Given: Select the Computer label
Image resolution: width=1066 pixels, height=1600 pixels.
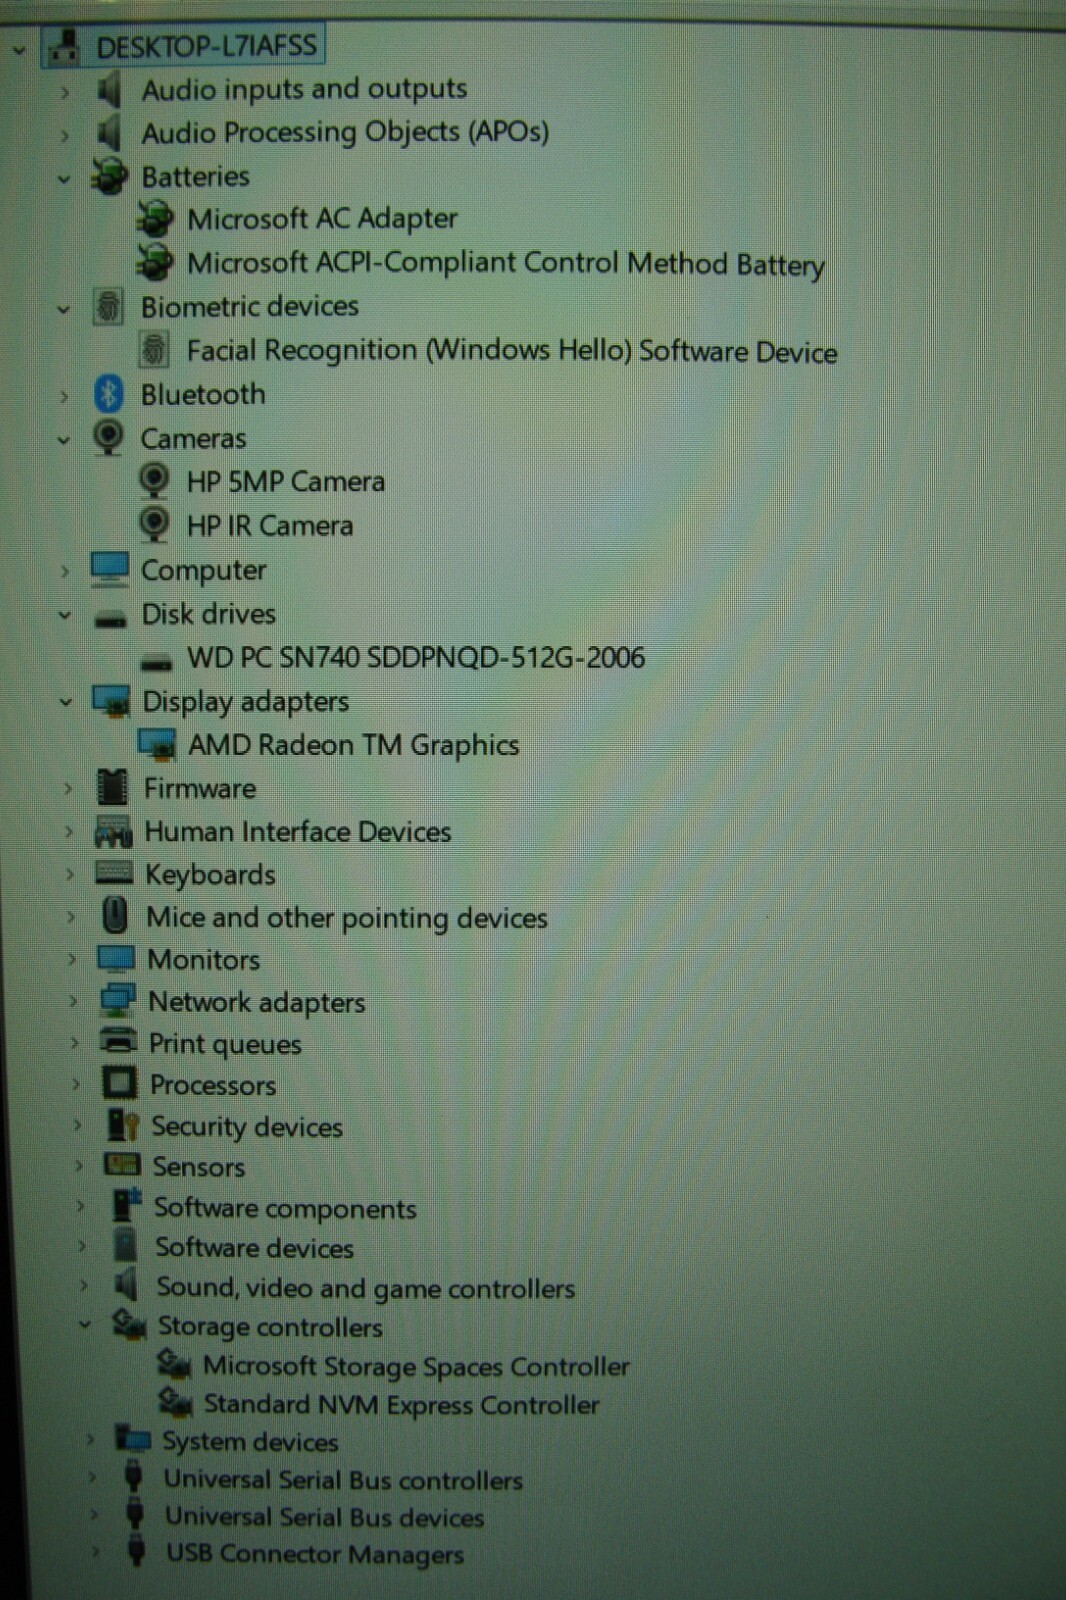Looking at the screenshot, I should click(203, 571).
